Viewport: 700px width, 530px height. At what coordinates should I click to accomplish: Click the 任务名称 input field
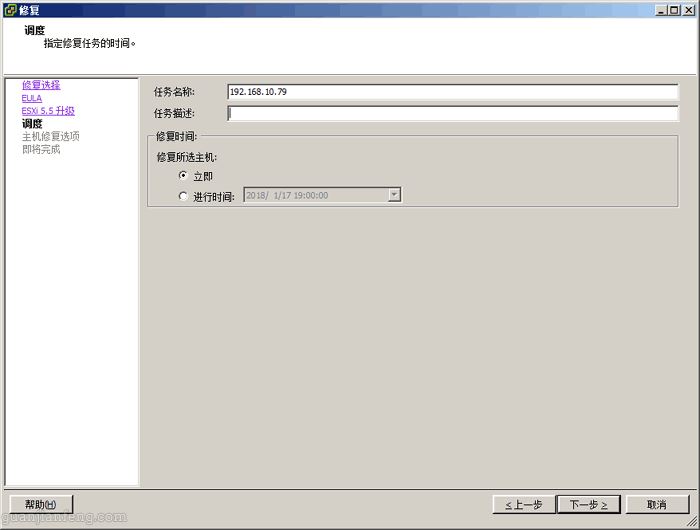coord(453,92)
